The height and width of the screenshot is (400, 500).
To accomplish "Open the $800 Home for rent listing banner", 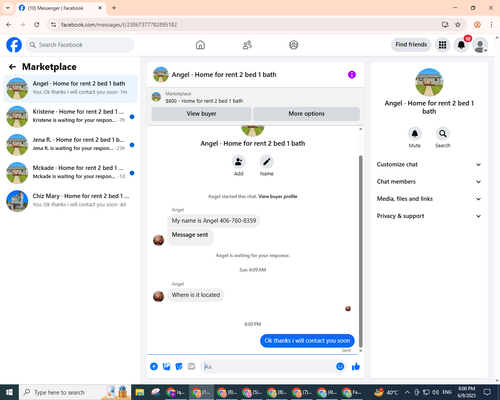I will 256,97.
